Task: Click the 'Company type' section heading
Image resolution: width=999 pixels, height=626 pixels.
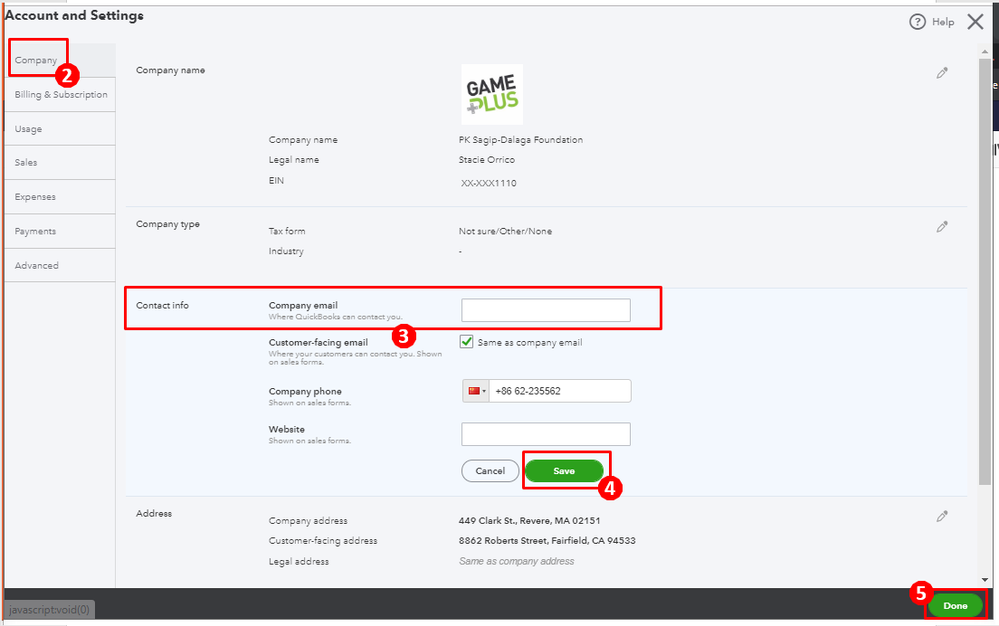Action: (168, 224)
